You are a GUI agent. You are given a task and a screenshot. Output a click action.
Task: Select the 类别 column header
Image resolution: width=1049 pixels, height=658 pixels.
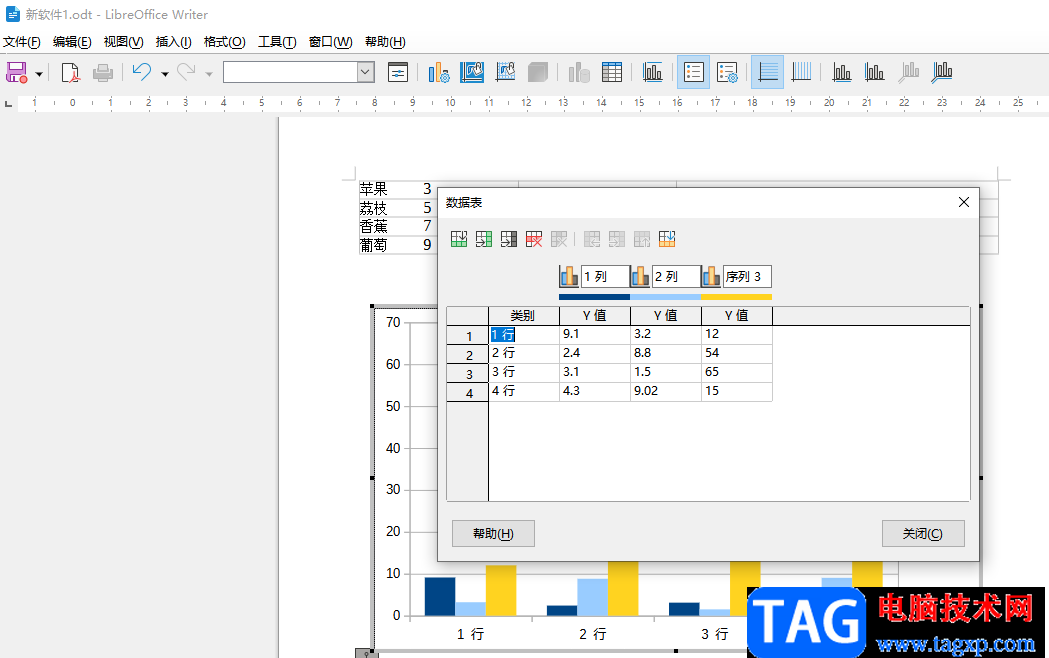(524, 316)
